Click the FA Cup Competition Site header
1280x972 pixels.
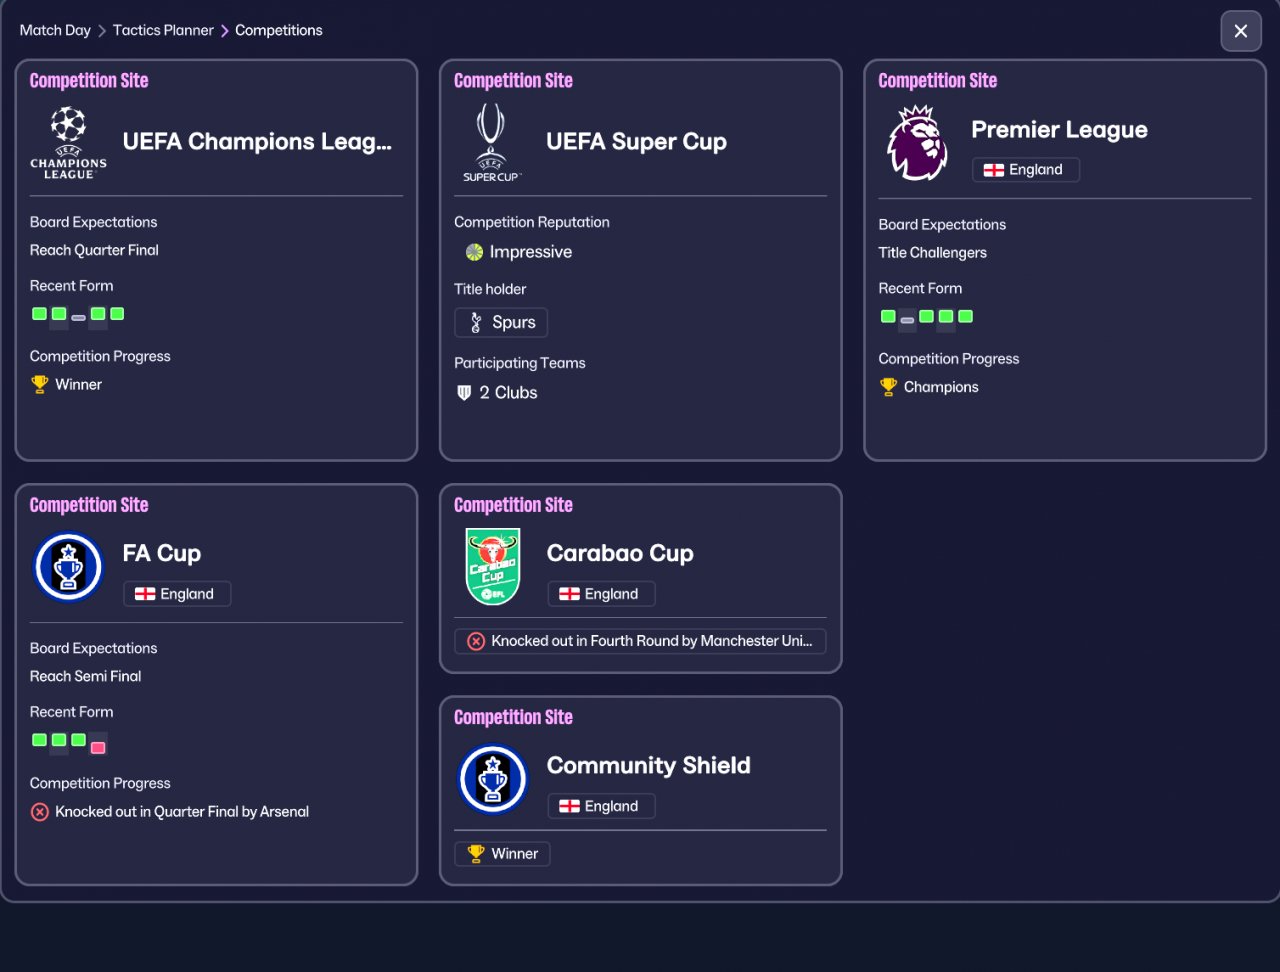click(89, 505)
